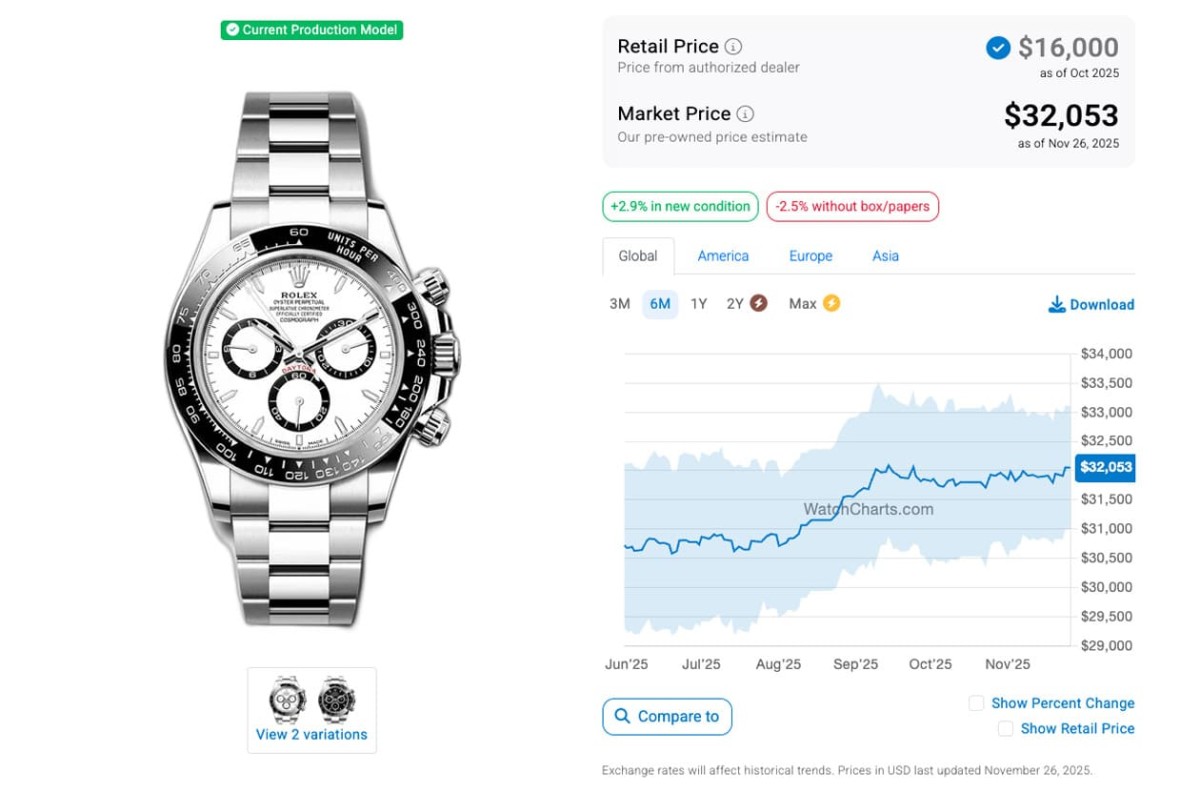Click the Max premium lightning badge

pos(831,303)
